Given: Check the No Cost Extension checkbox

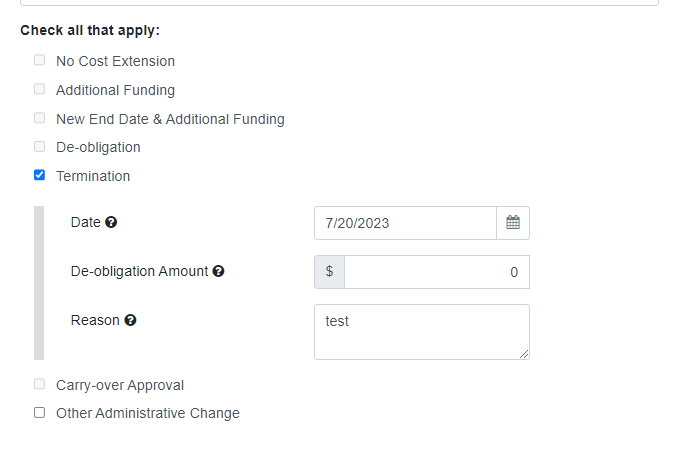Looking at the screenshot, I should coord(39,60).
